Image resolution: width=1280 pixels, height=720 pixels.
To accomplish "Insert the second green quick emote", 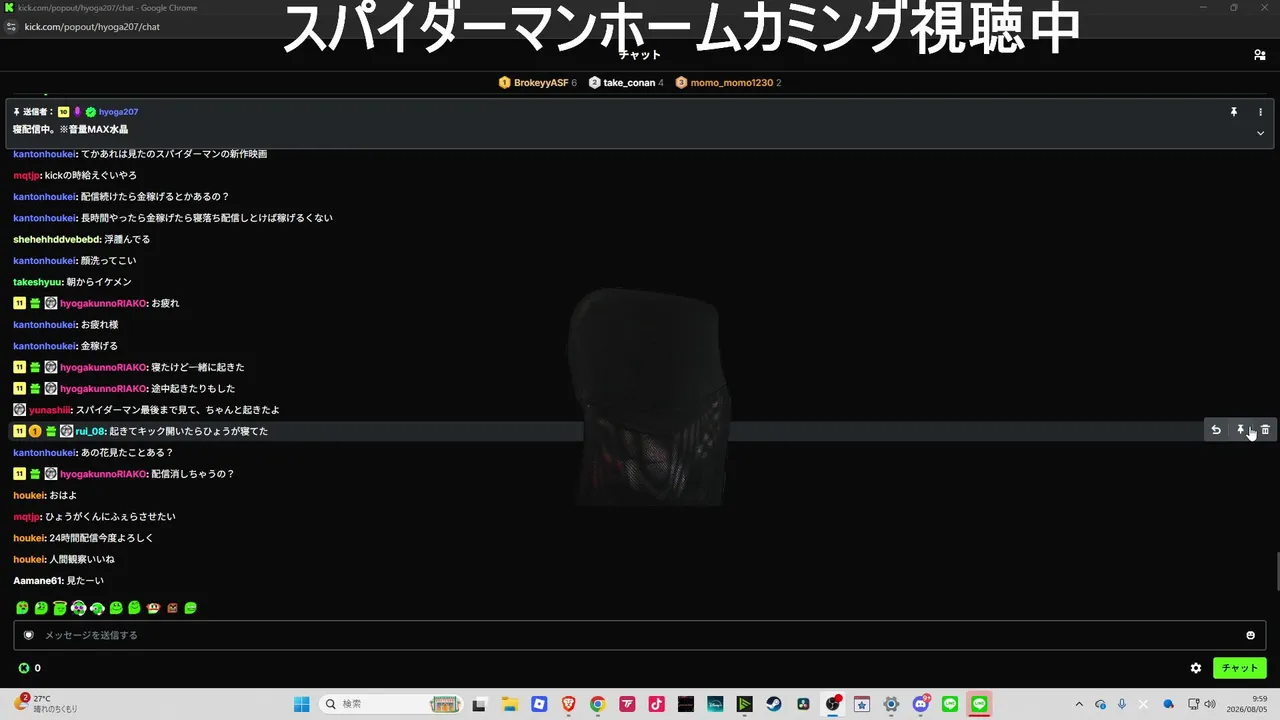I will click(41, 608).
